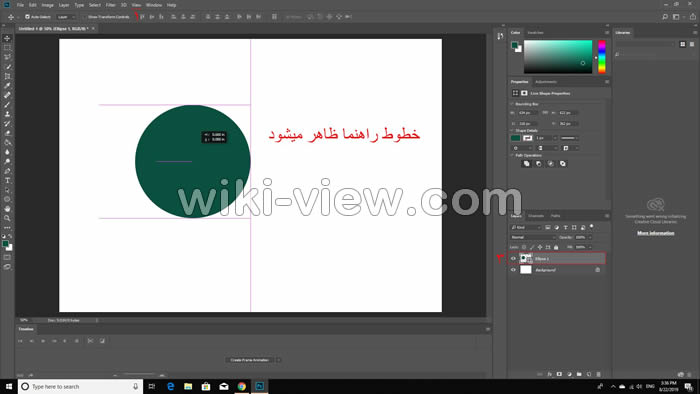Screen dimensions: 700x394
Task: Open the View menu
Action: point(136,5)
